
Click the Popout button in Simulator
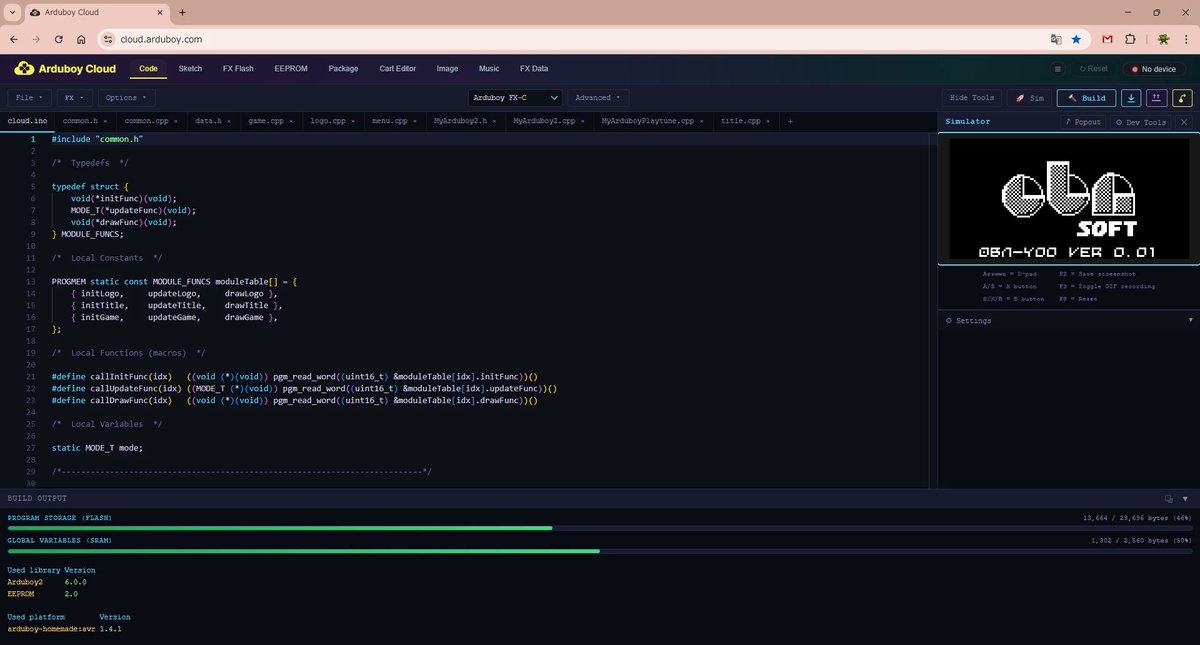point(1082,122)
